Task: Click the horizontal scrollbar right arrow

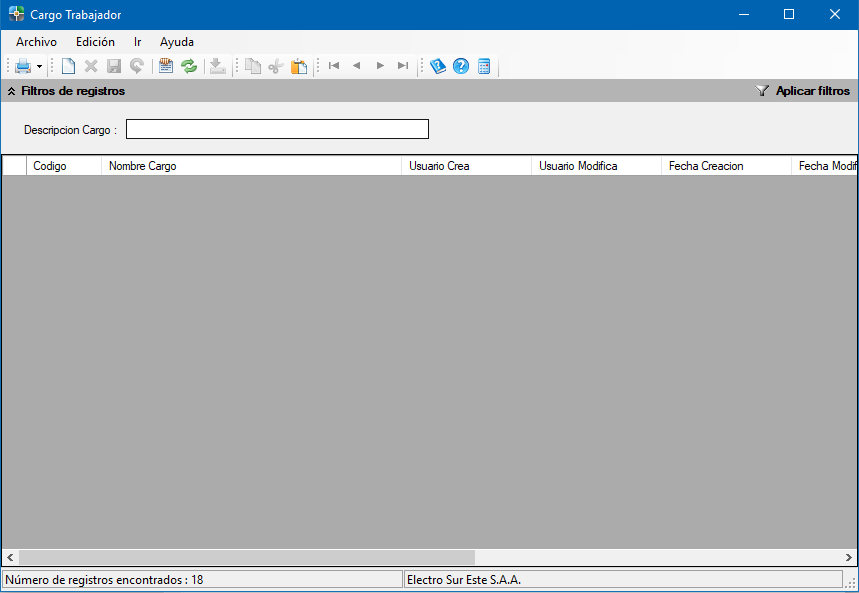Action: coord(849,557)
